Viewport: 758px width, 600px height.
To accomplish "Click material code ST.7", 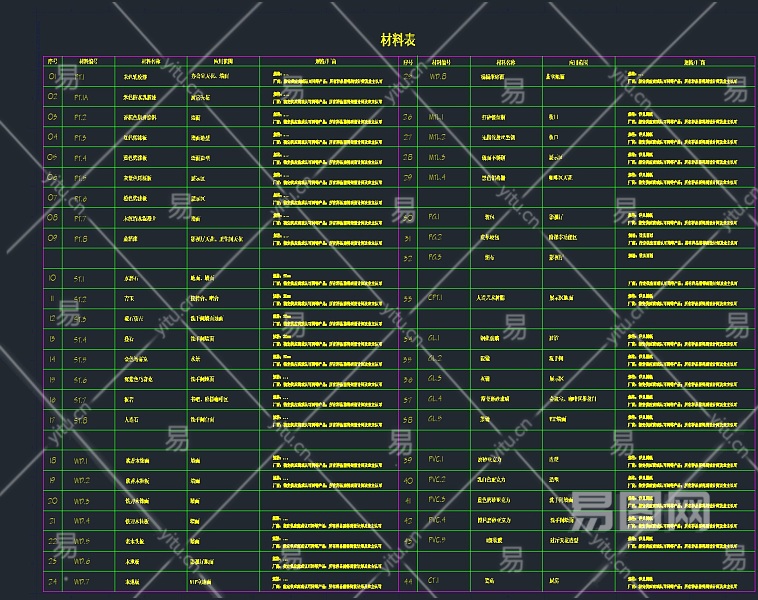I will [80, 400].
